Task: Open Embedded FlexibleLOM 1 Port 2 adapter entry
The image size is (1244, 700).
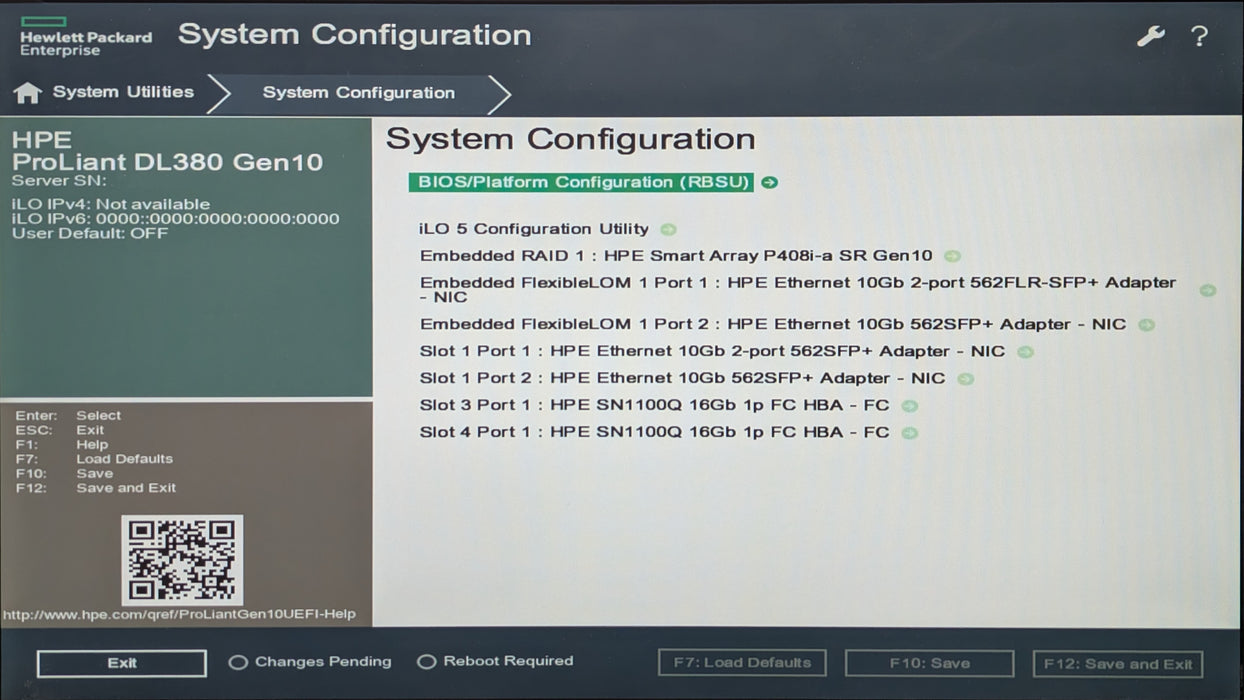Action: (772, 324)
